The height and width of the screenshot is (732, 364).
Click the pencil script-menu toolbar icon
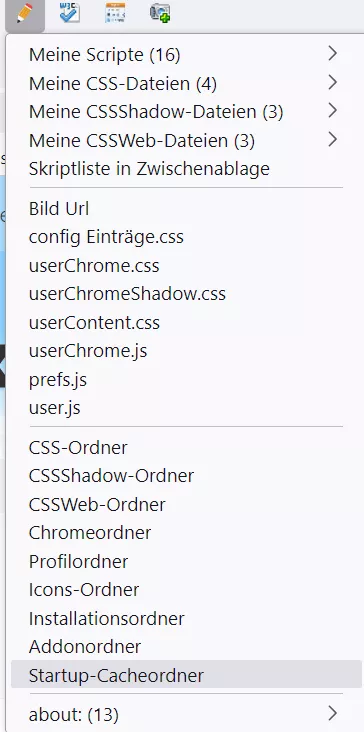pos(25,13)
